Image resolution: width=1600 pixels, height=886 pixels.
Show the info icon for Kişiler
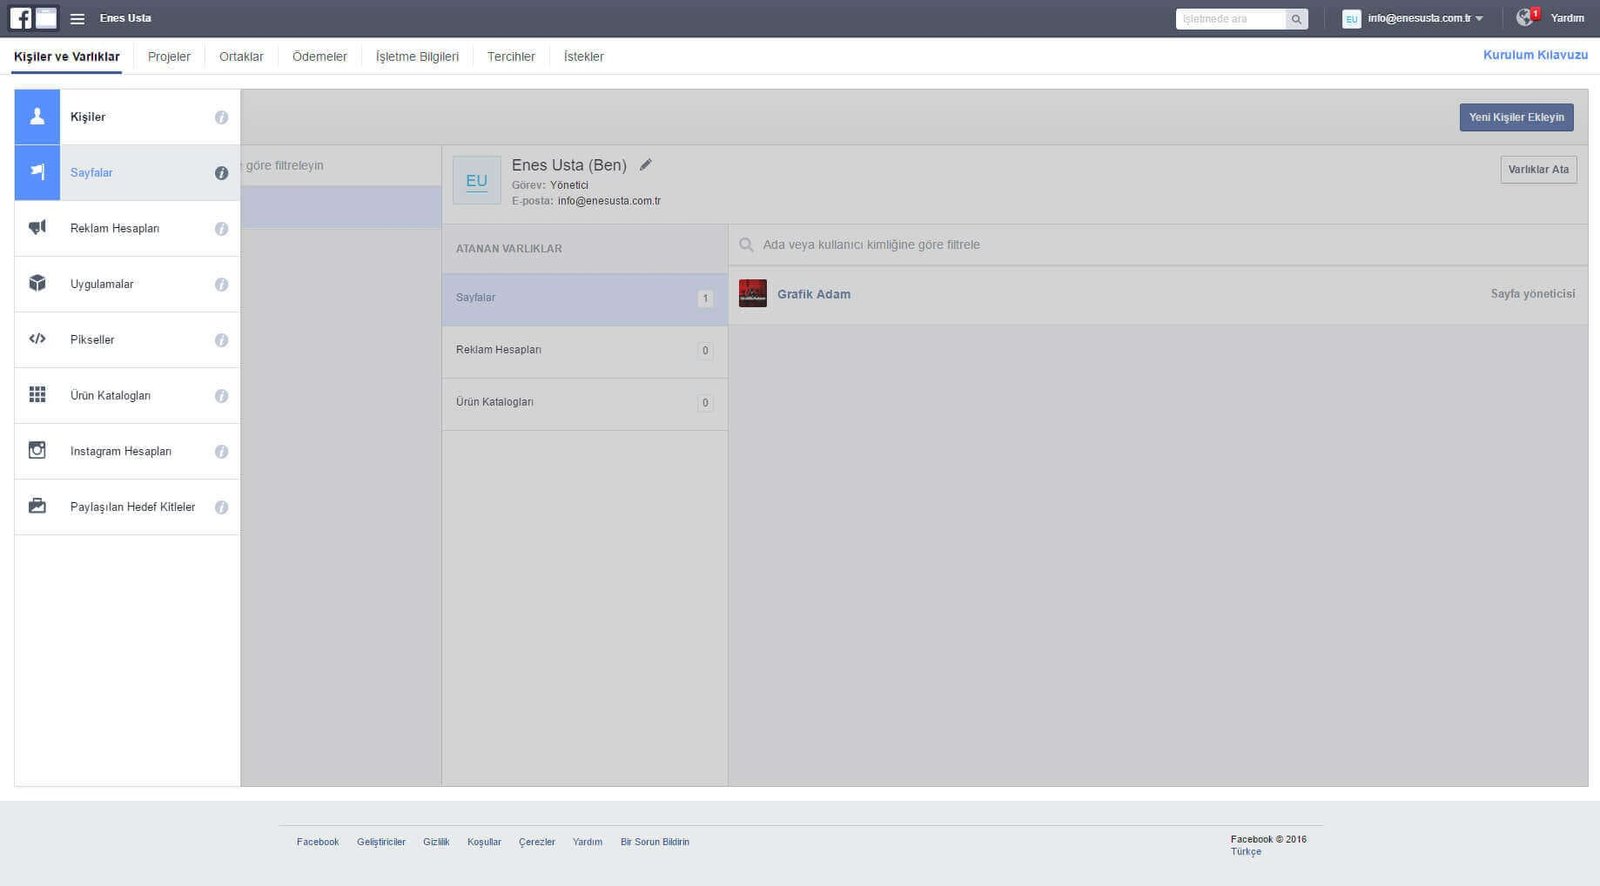pyautogui.click(x=221, y=117)
